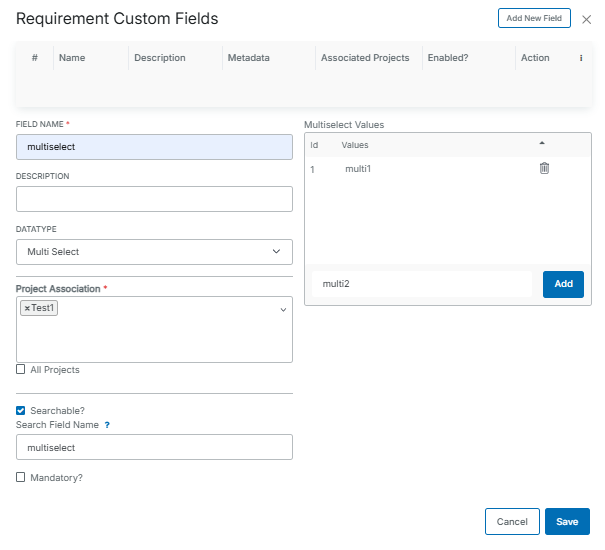
Task: Click the Enabled? column header
Action: click(447, 58)
